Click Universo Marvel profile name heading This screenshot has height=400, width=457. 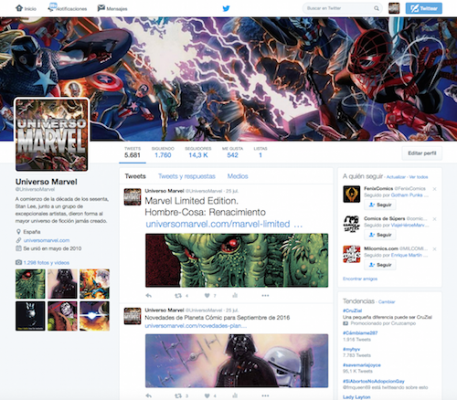tap(46, 182)
